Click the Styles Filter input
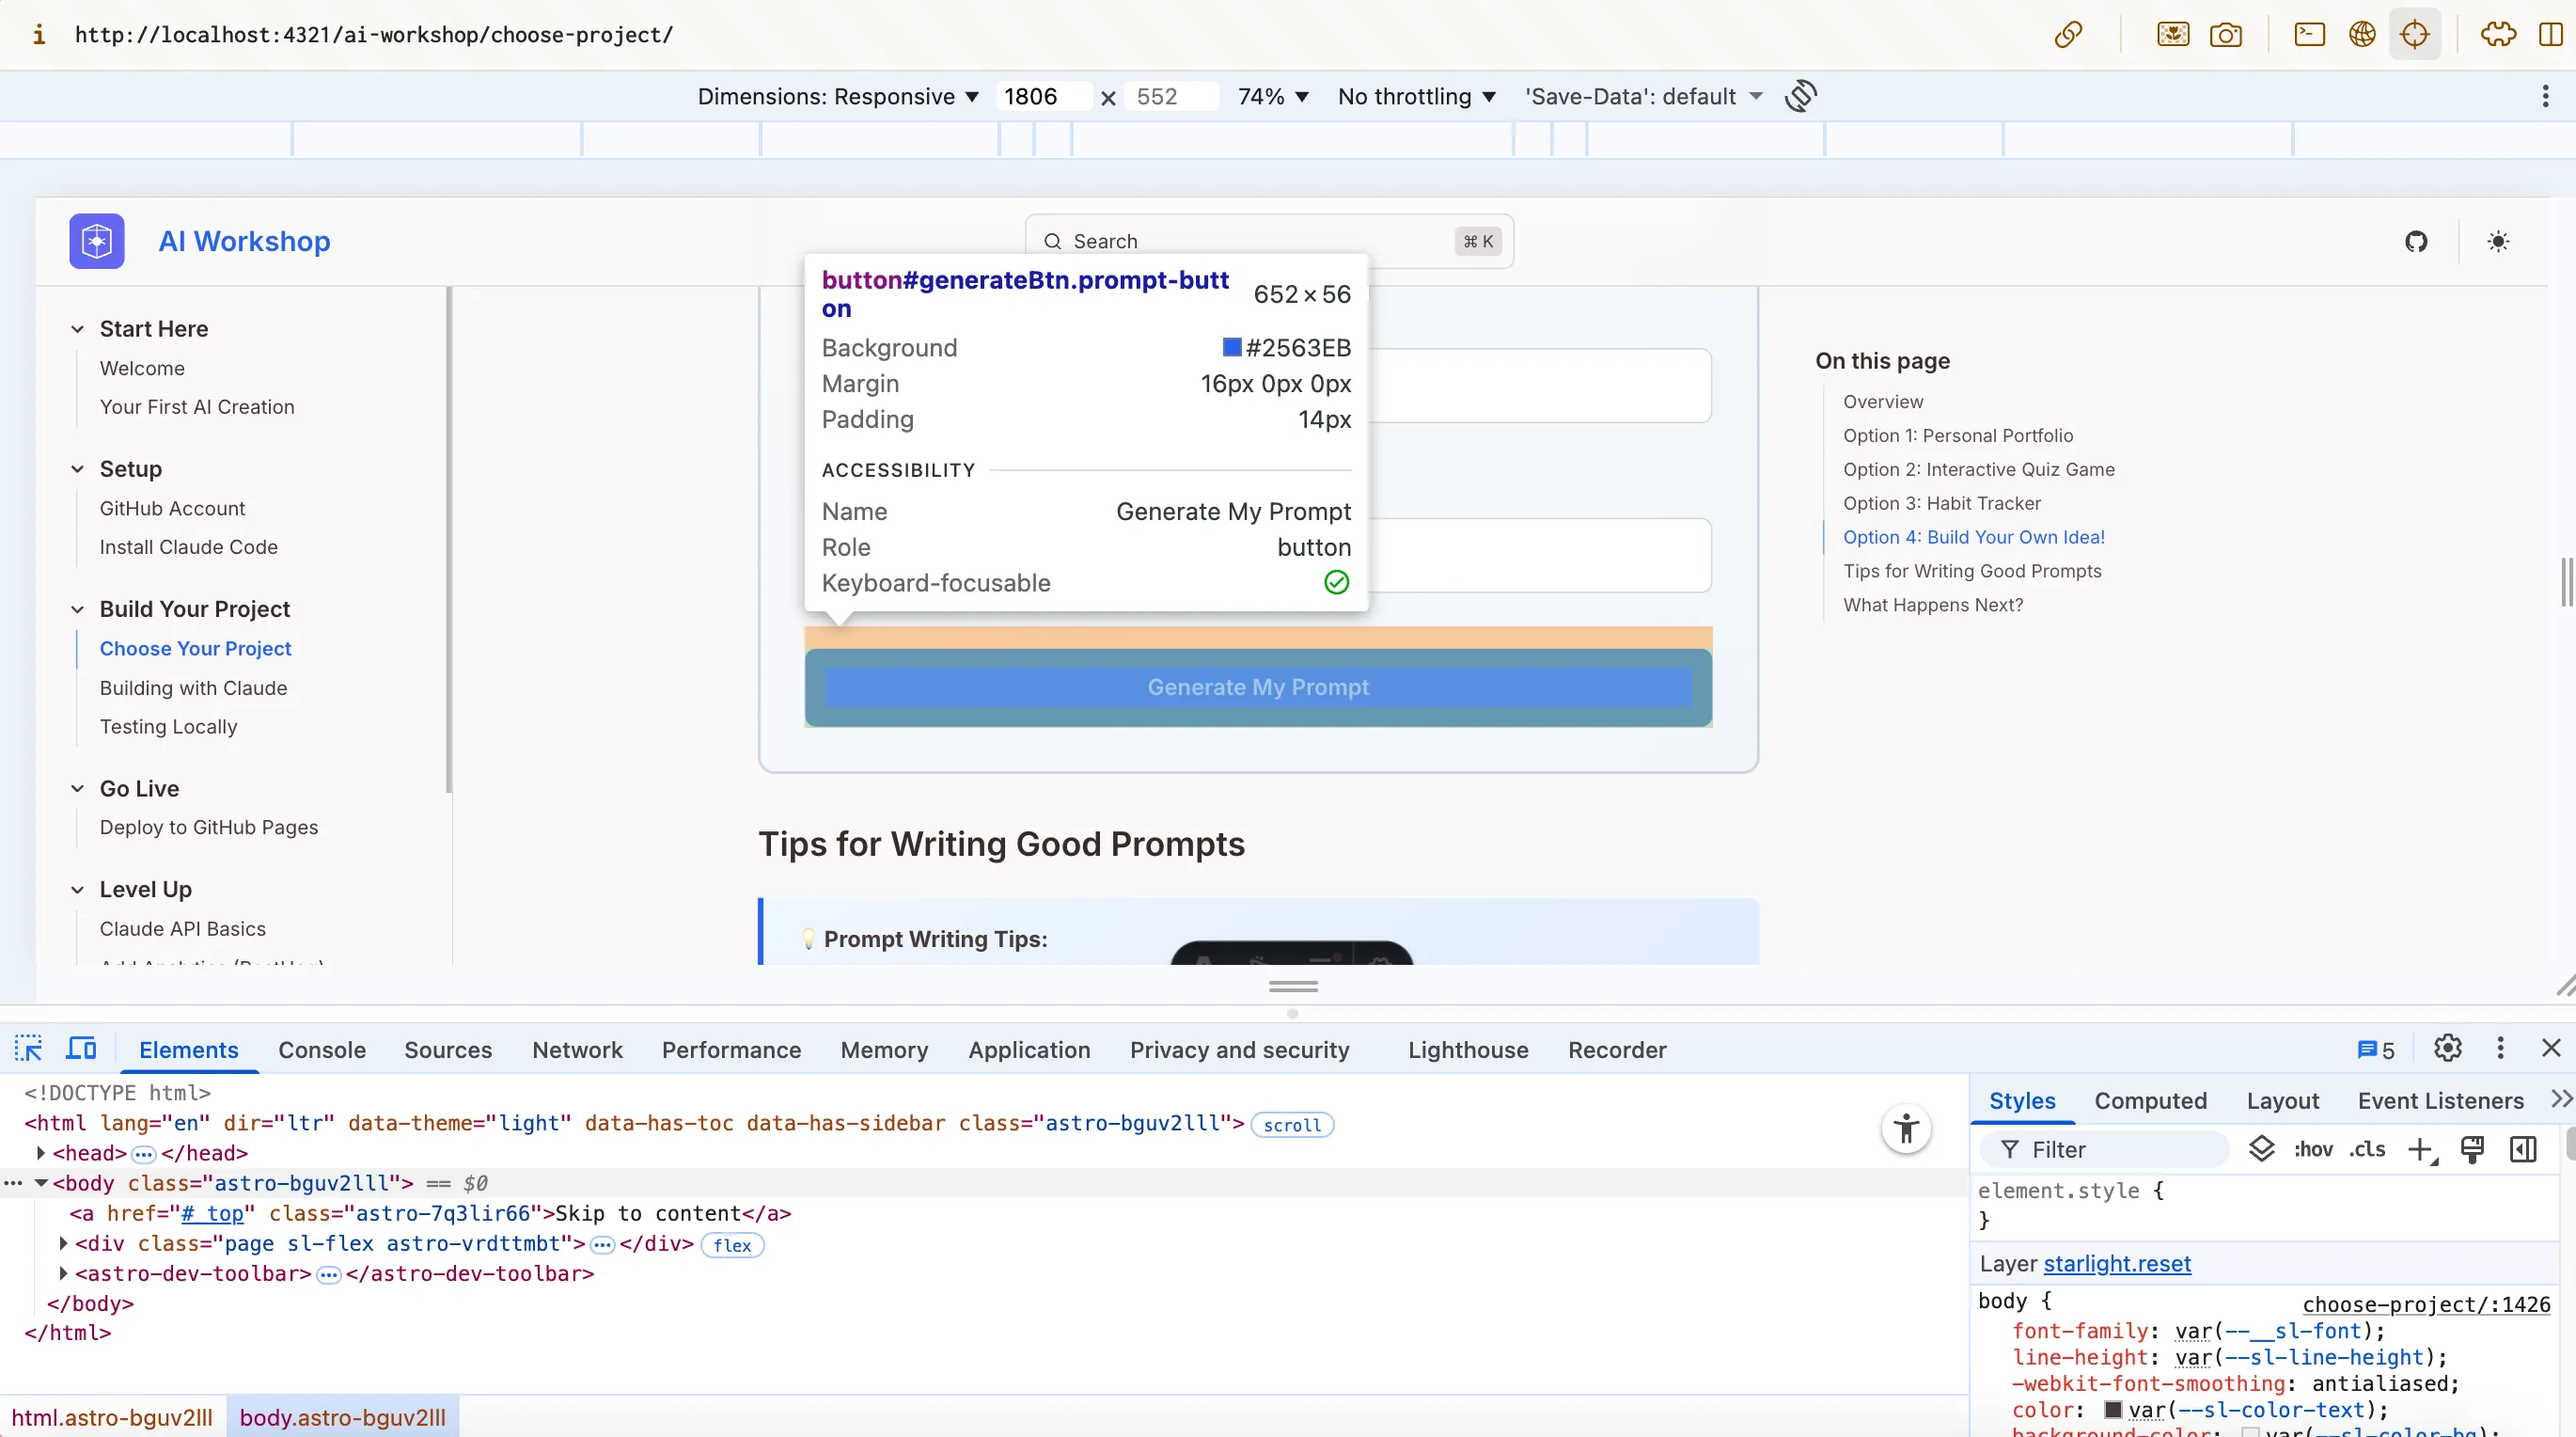Image resolution: width=2576 pixels, height=1437 pixels. point(2104,1149)
